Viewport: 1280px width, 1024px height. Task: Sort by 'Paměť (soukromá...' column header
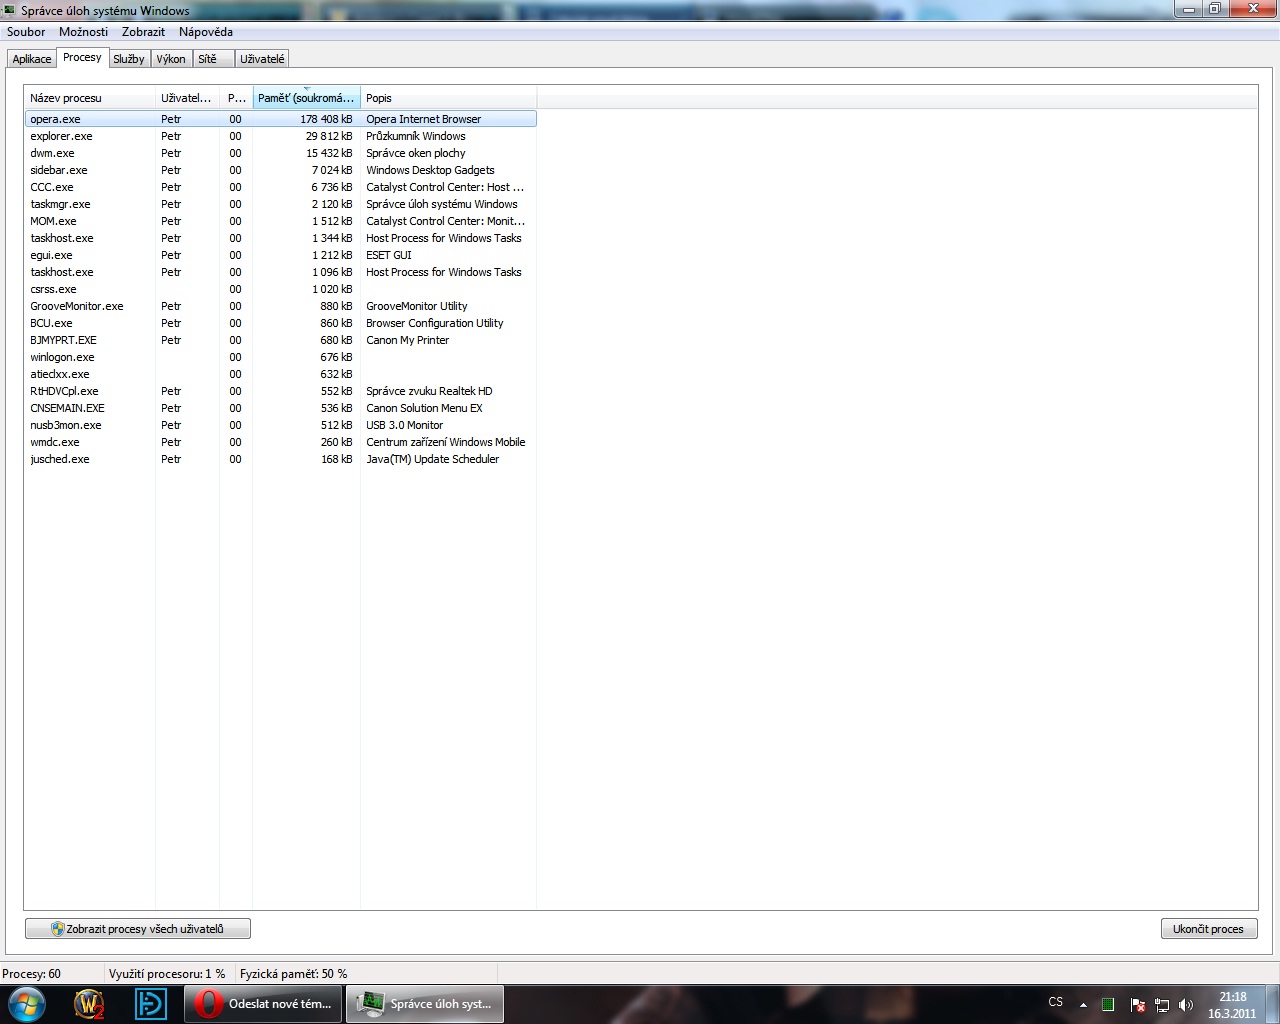[306, 98]
